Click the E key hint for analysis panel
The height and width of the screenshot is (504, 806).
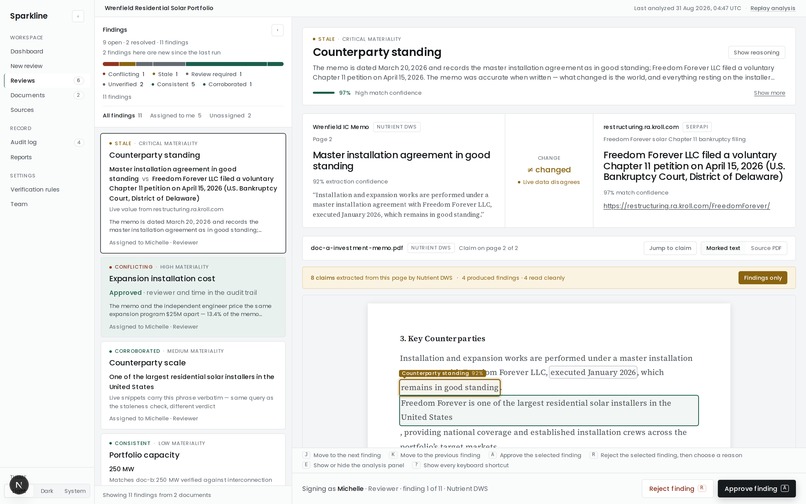coord(306,465)
